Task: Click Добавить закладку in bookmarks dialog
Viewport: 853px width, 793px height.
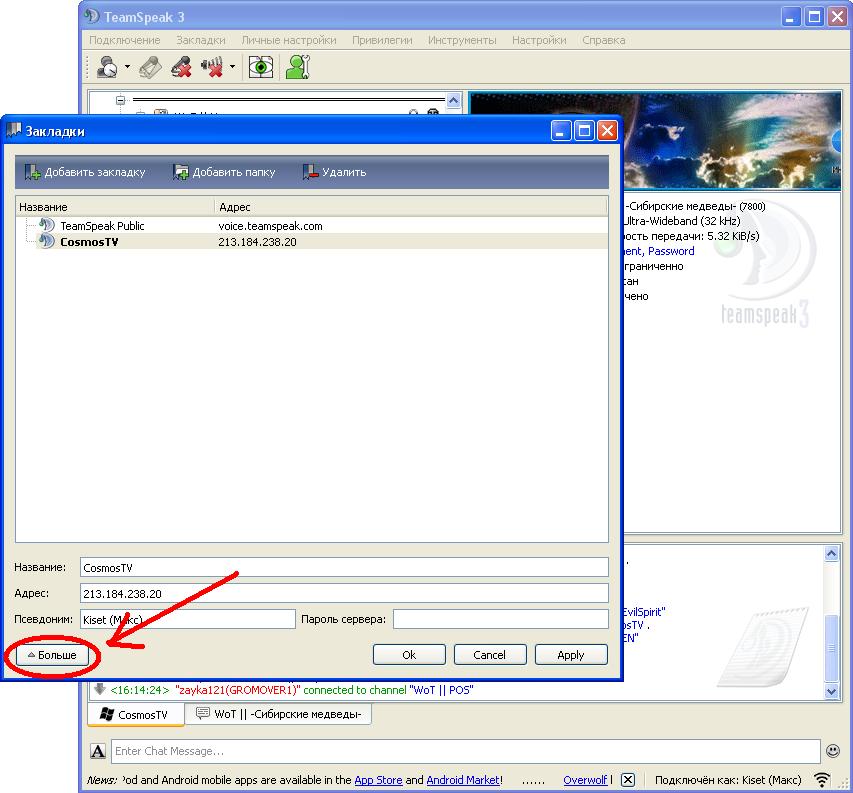Action: (x=85, y=172)
